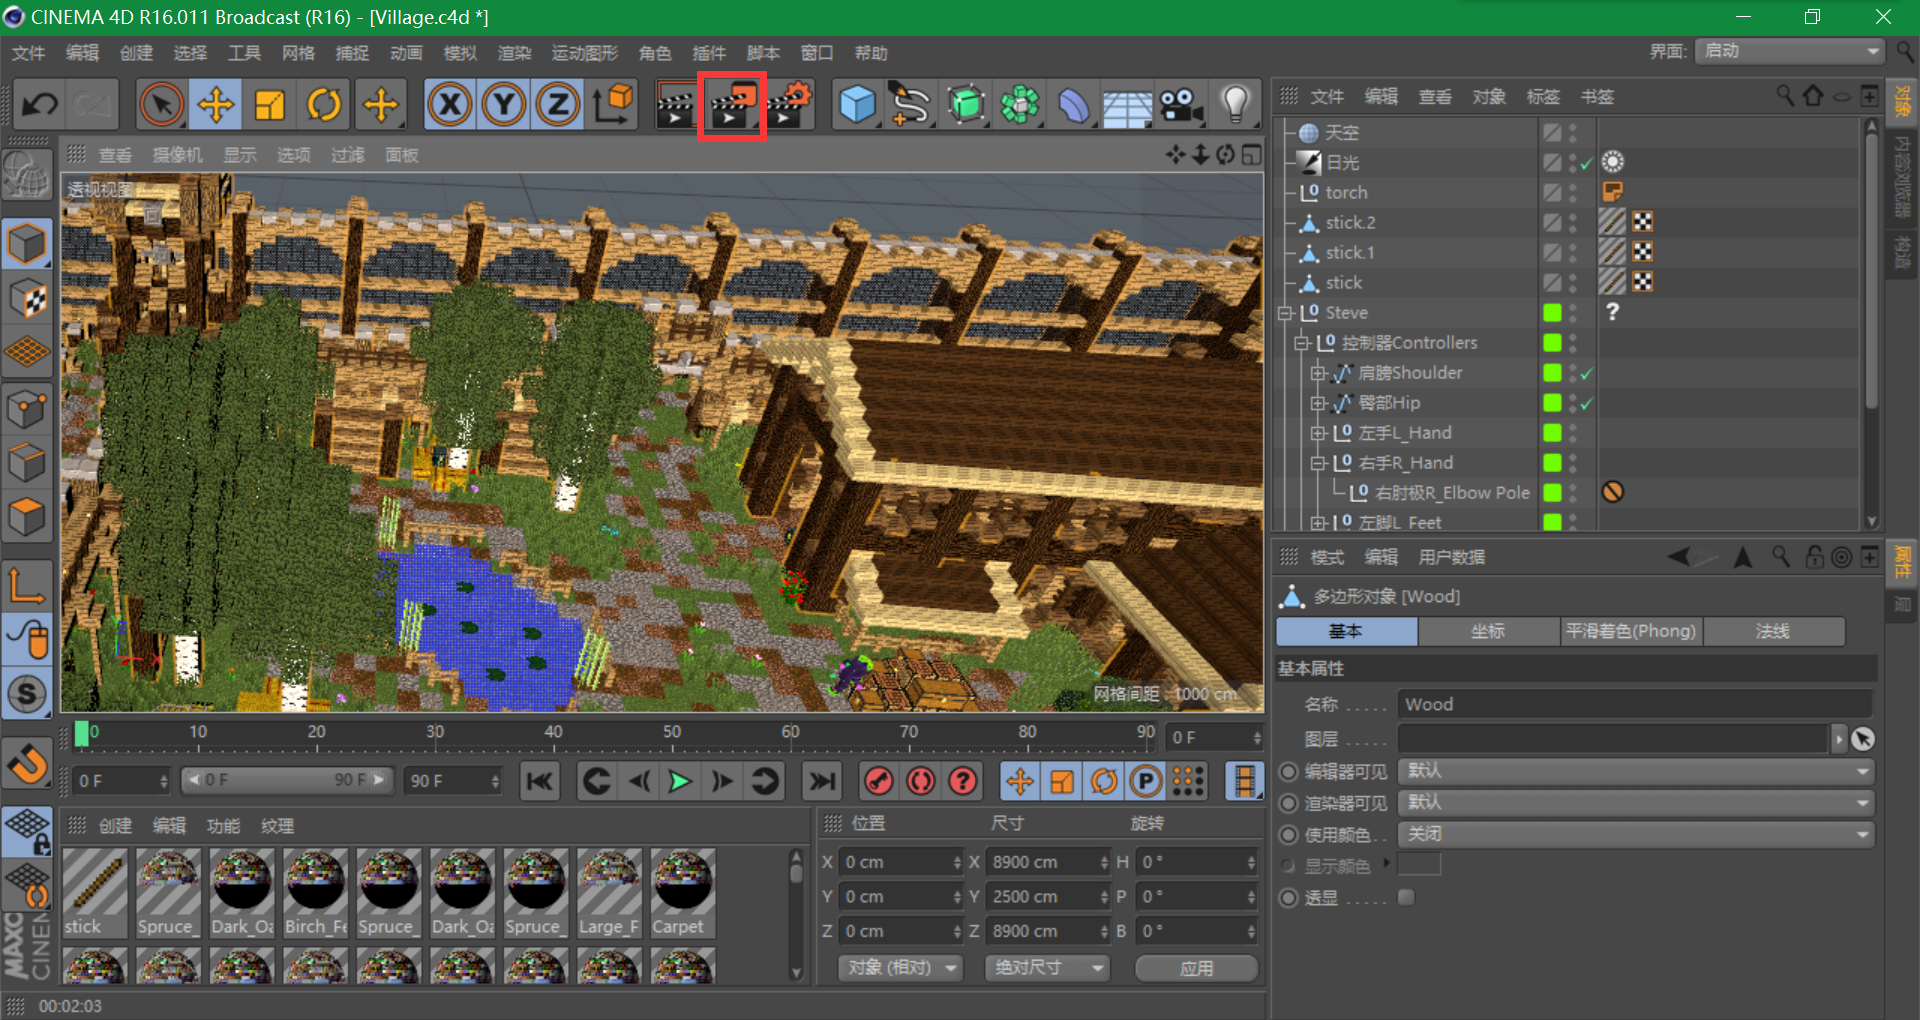
Task: Add a Light object bulb icon
Action: click(1236, 104)
